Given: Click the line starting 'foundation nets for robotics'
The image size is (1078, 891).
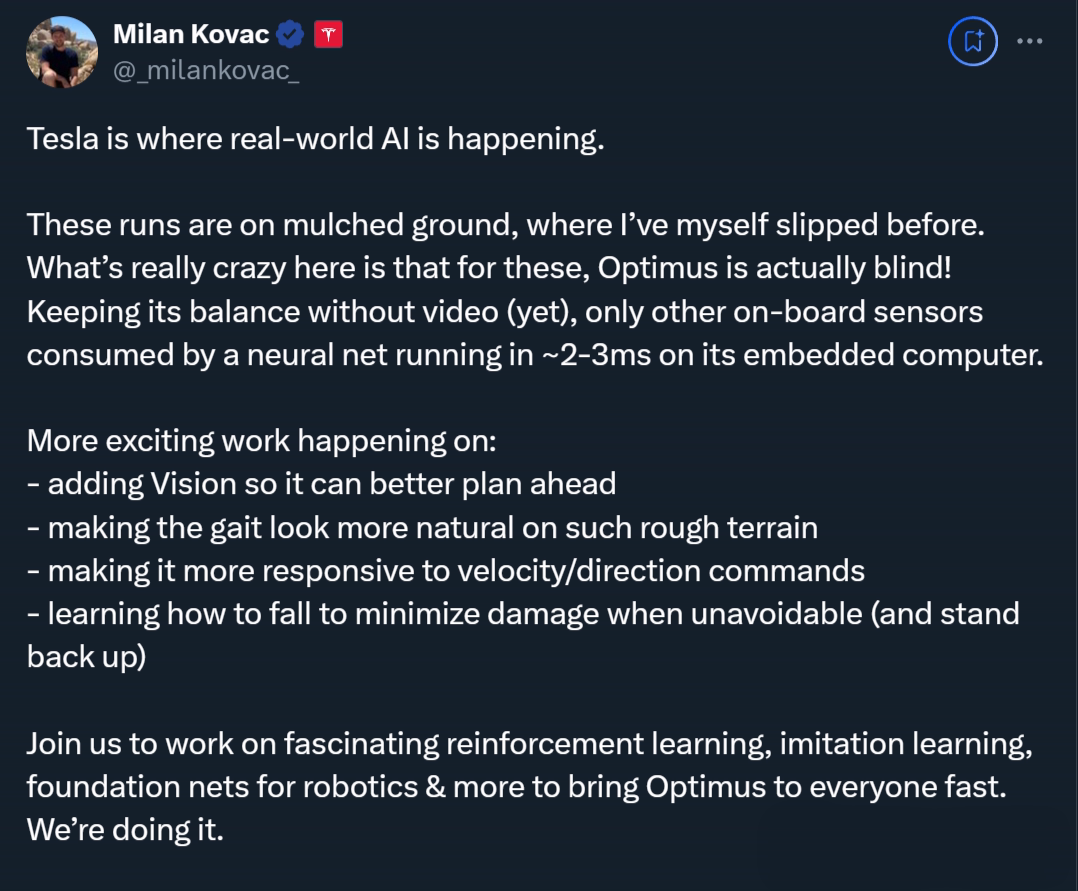Looking at the screenshot, I should tap(515, 786).
